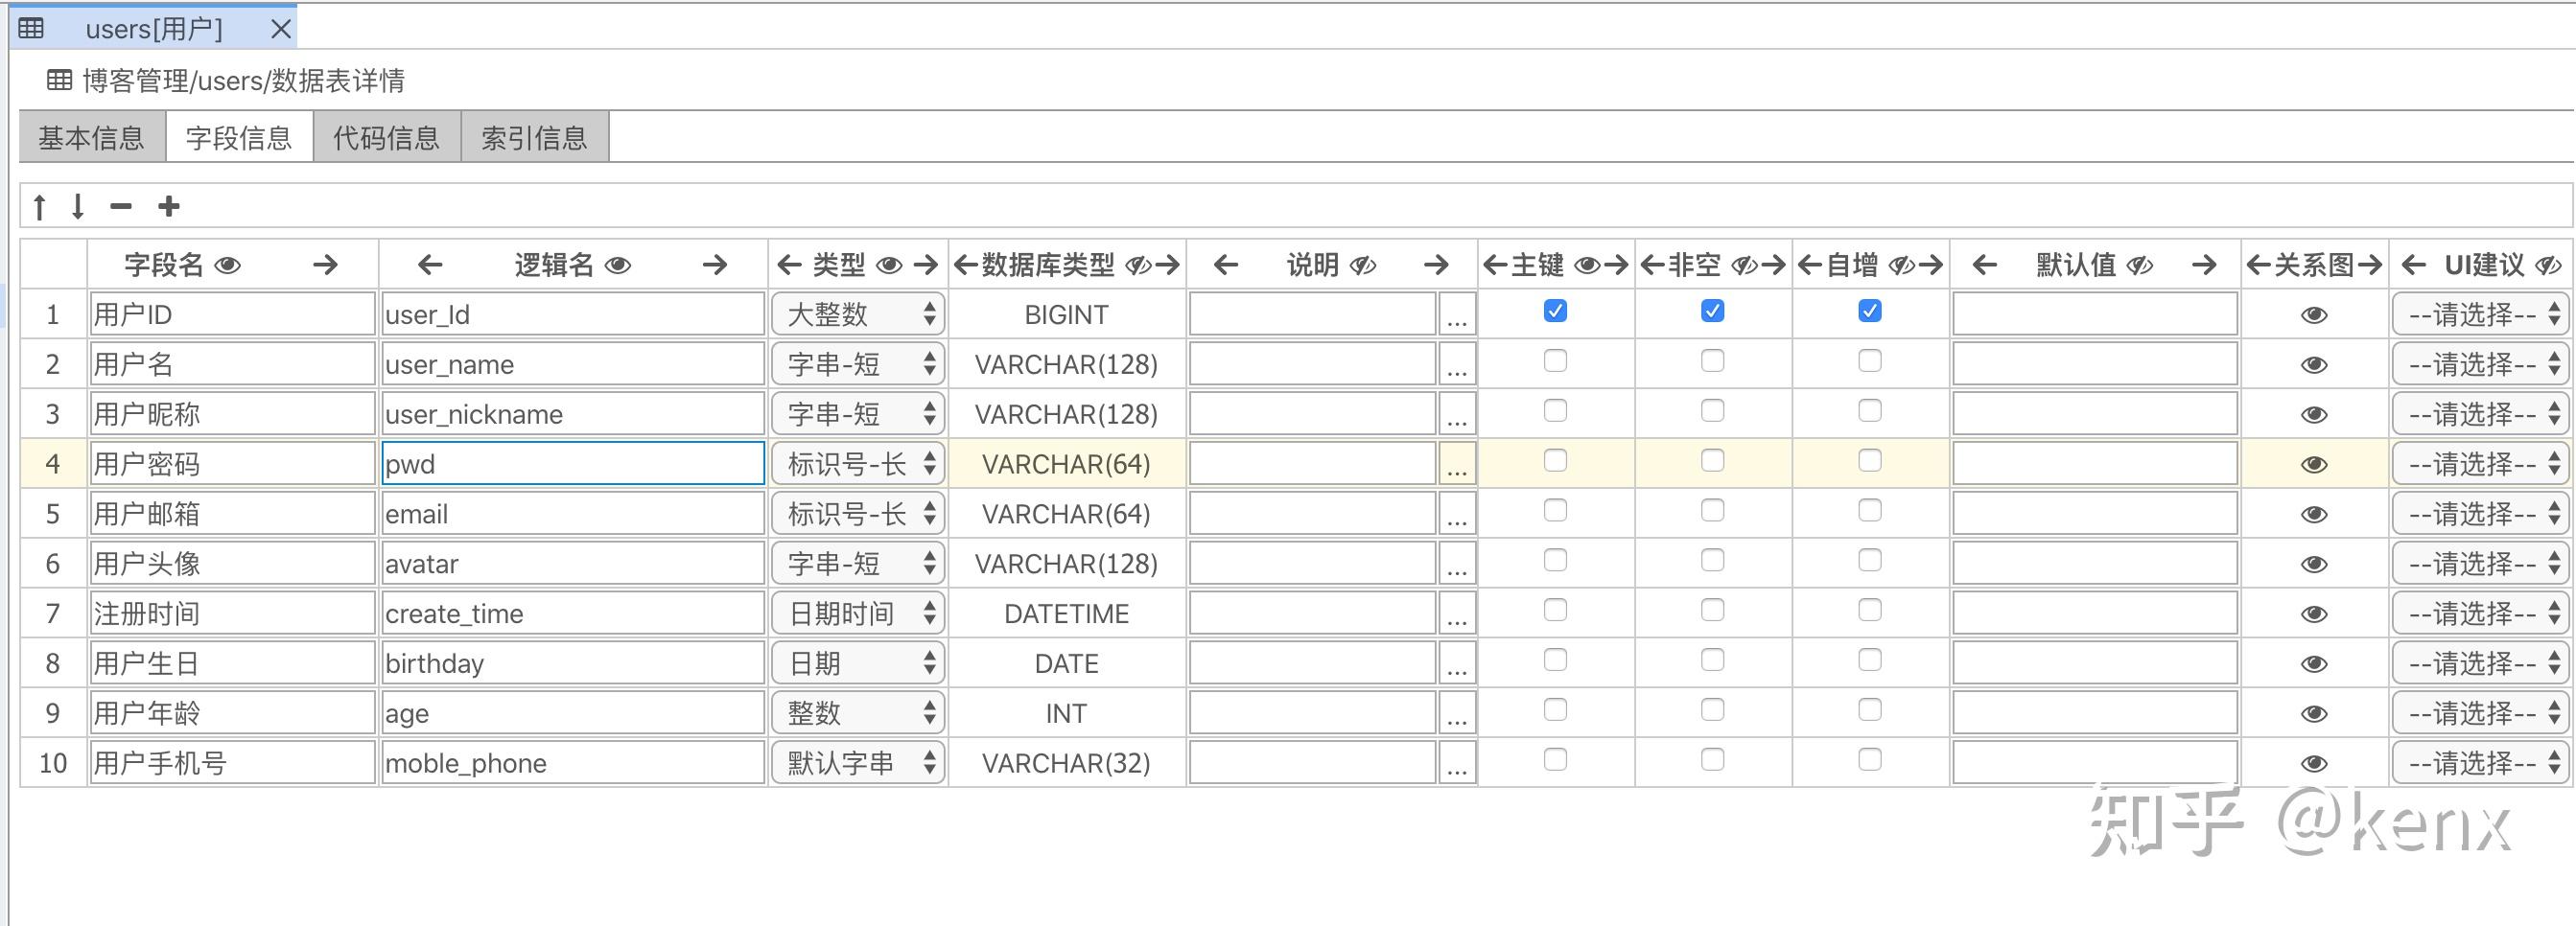Check 非空 checkbox for 用户名 row
2576x926 pixels.
tap(1713, 361)
